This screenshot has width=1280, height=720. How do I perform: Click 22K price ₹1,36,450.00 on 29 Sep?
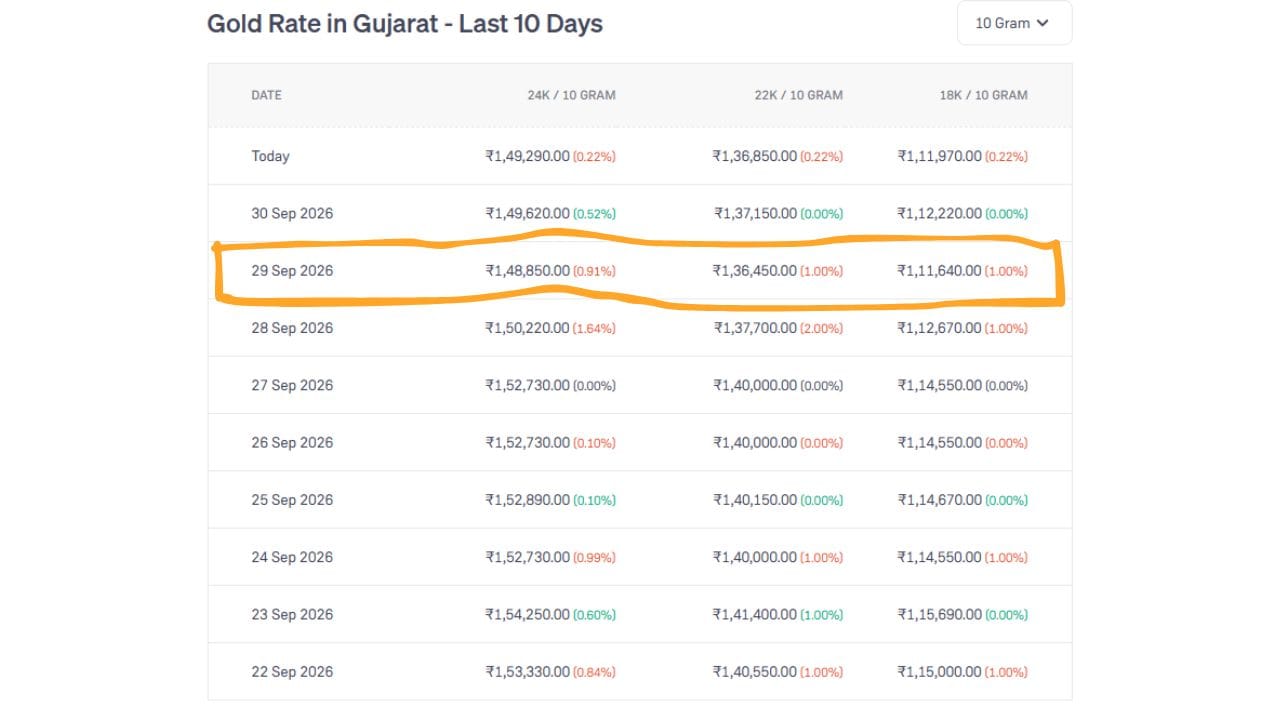[754, 271]
